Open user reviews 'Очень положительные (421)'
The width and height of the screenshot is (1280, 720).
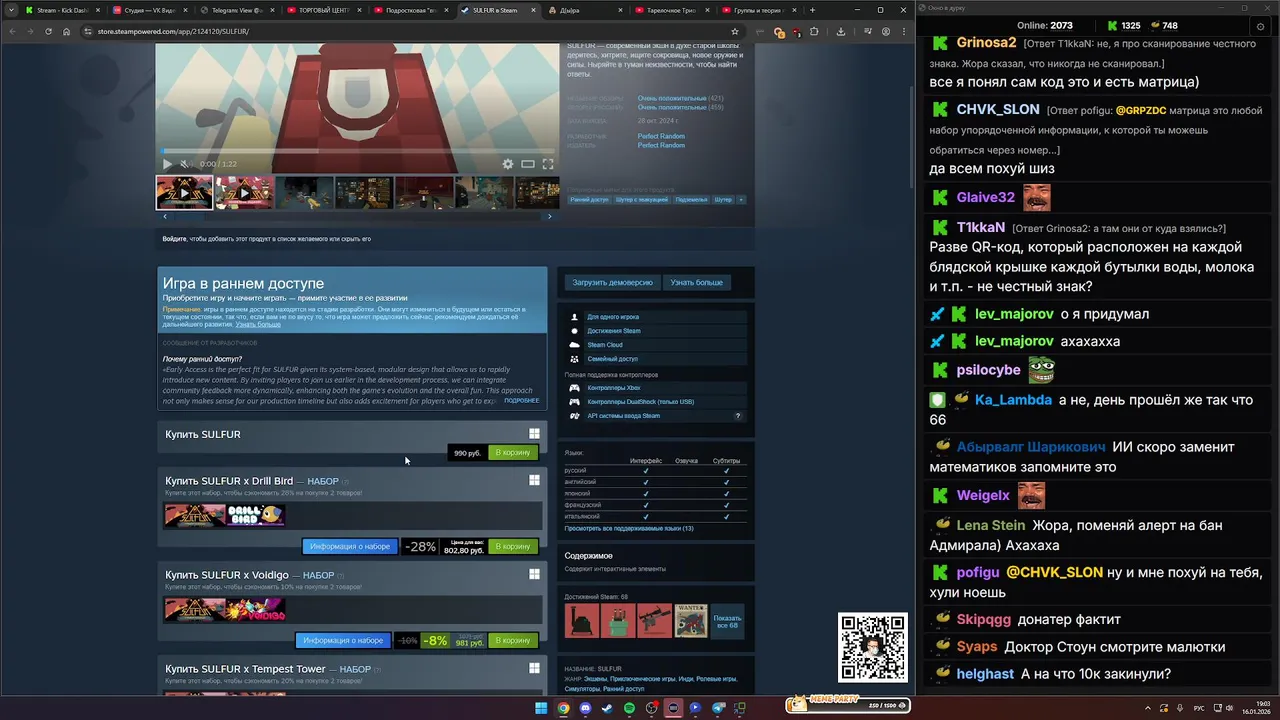(680, 99)
